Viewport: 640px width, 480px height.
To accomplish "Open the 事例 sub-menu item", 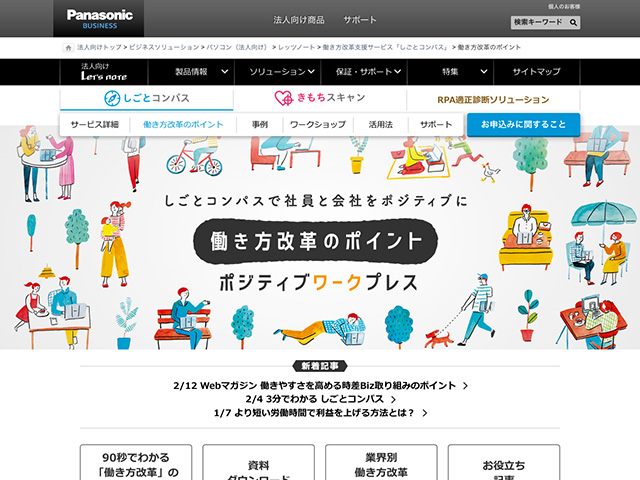I will [x=260, y=124].
